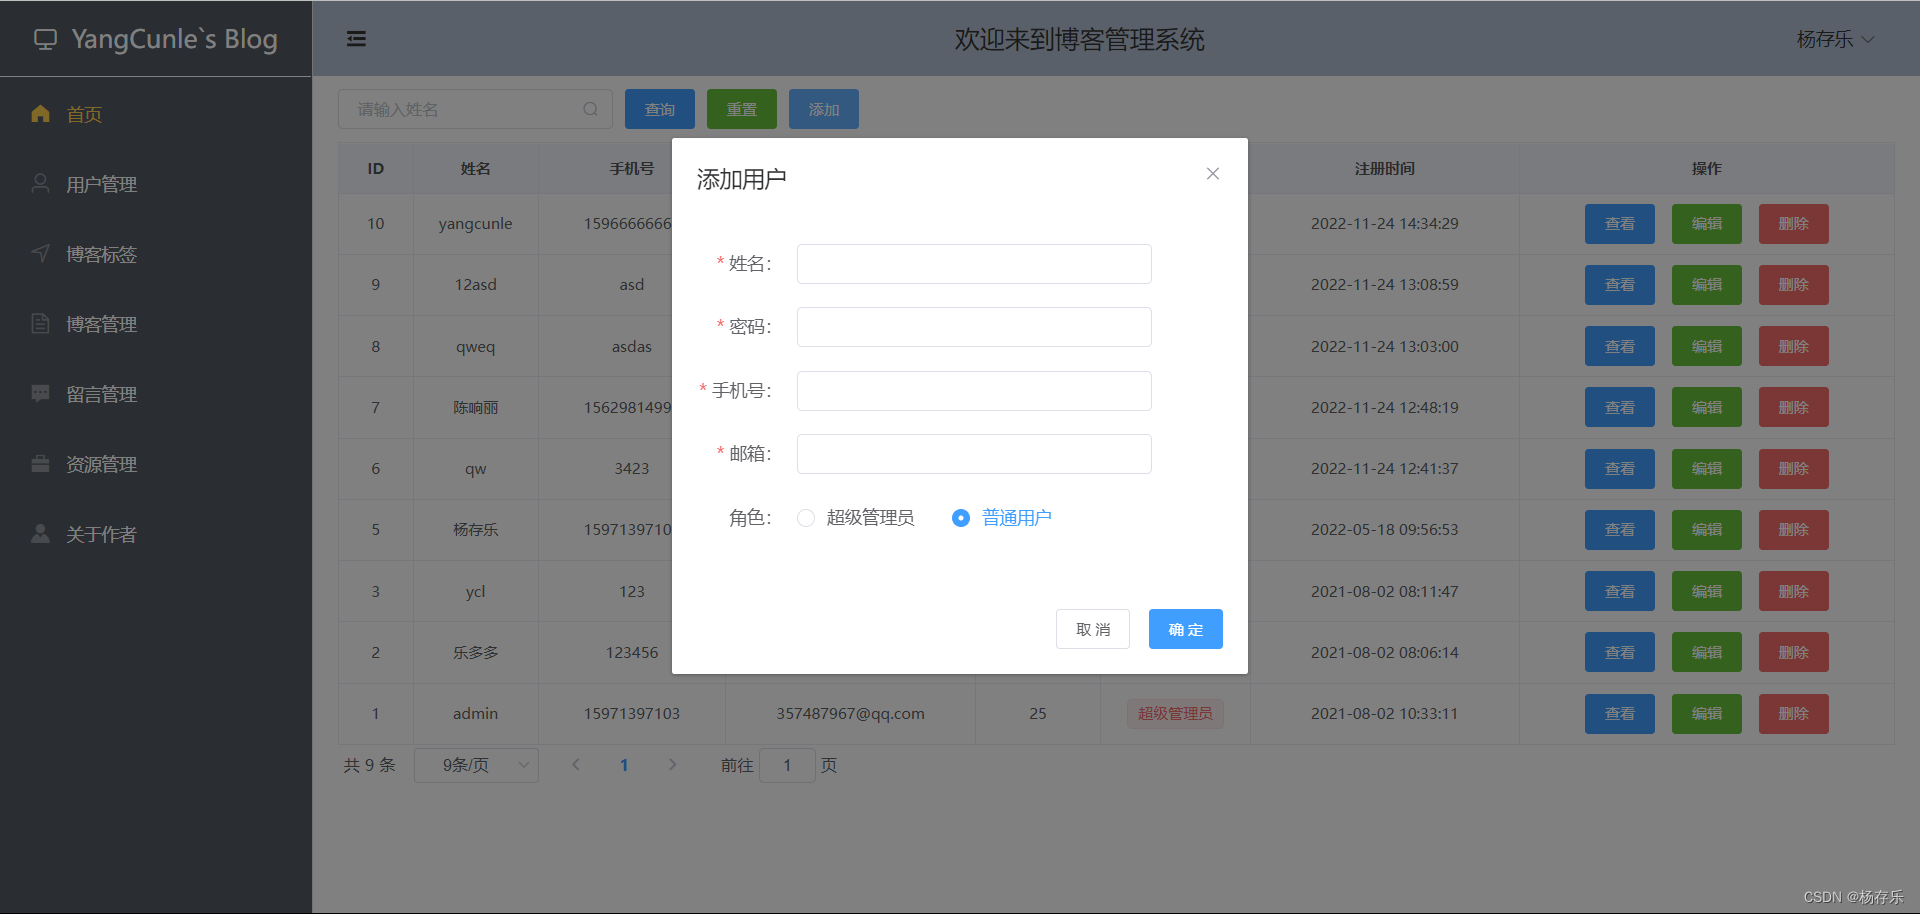This screenshot has height=914, width=1920.
Task: Open 留言管理 menu item
Action: click(156, 394)
